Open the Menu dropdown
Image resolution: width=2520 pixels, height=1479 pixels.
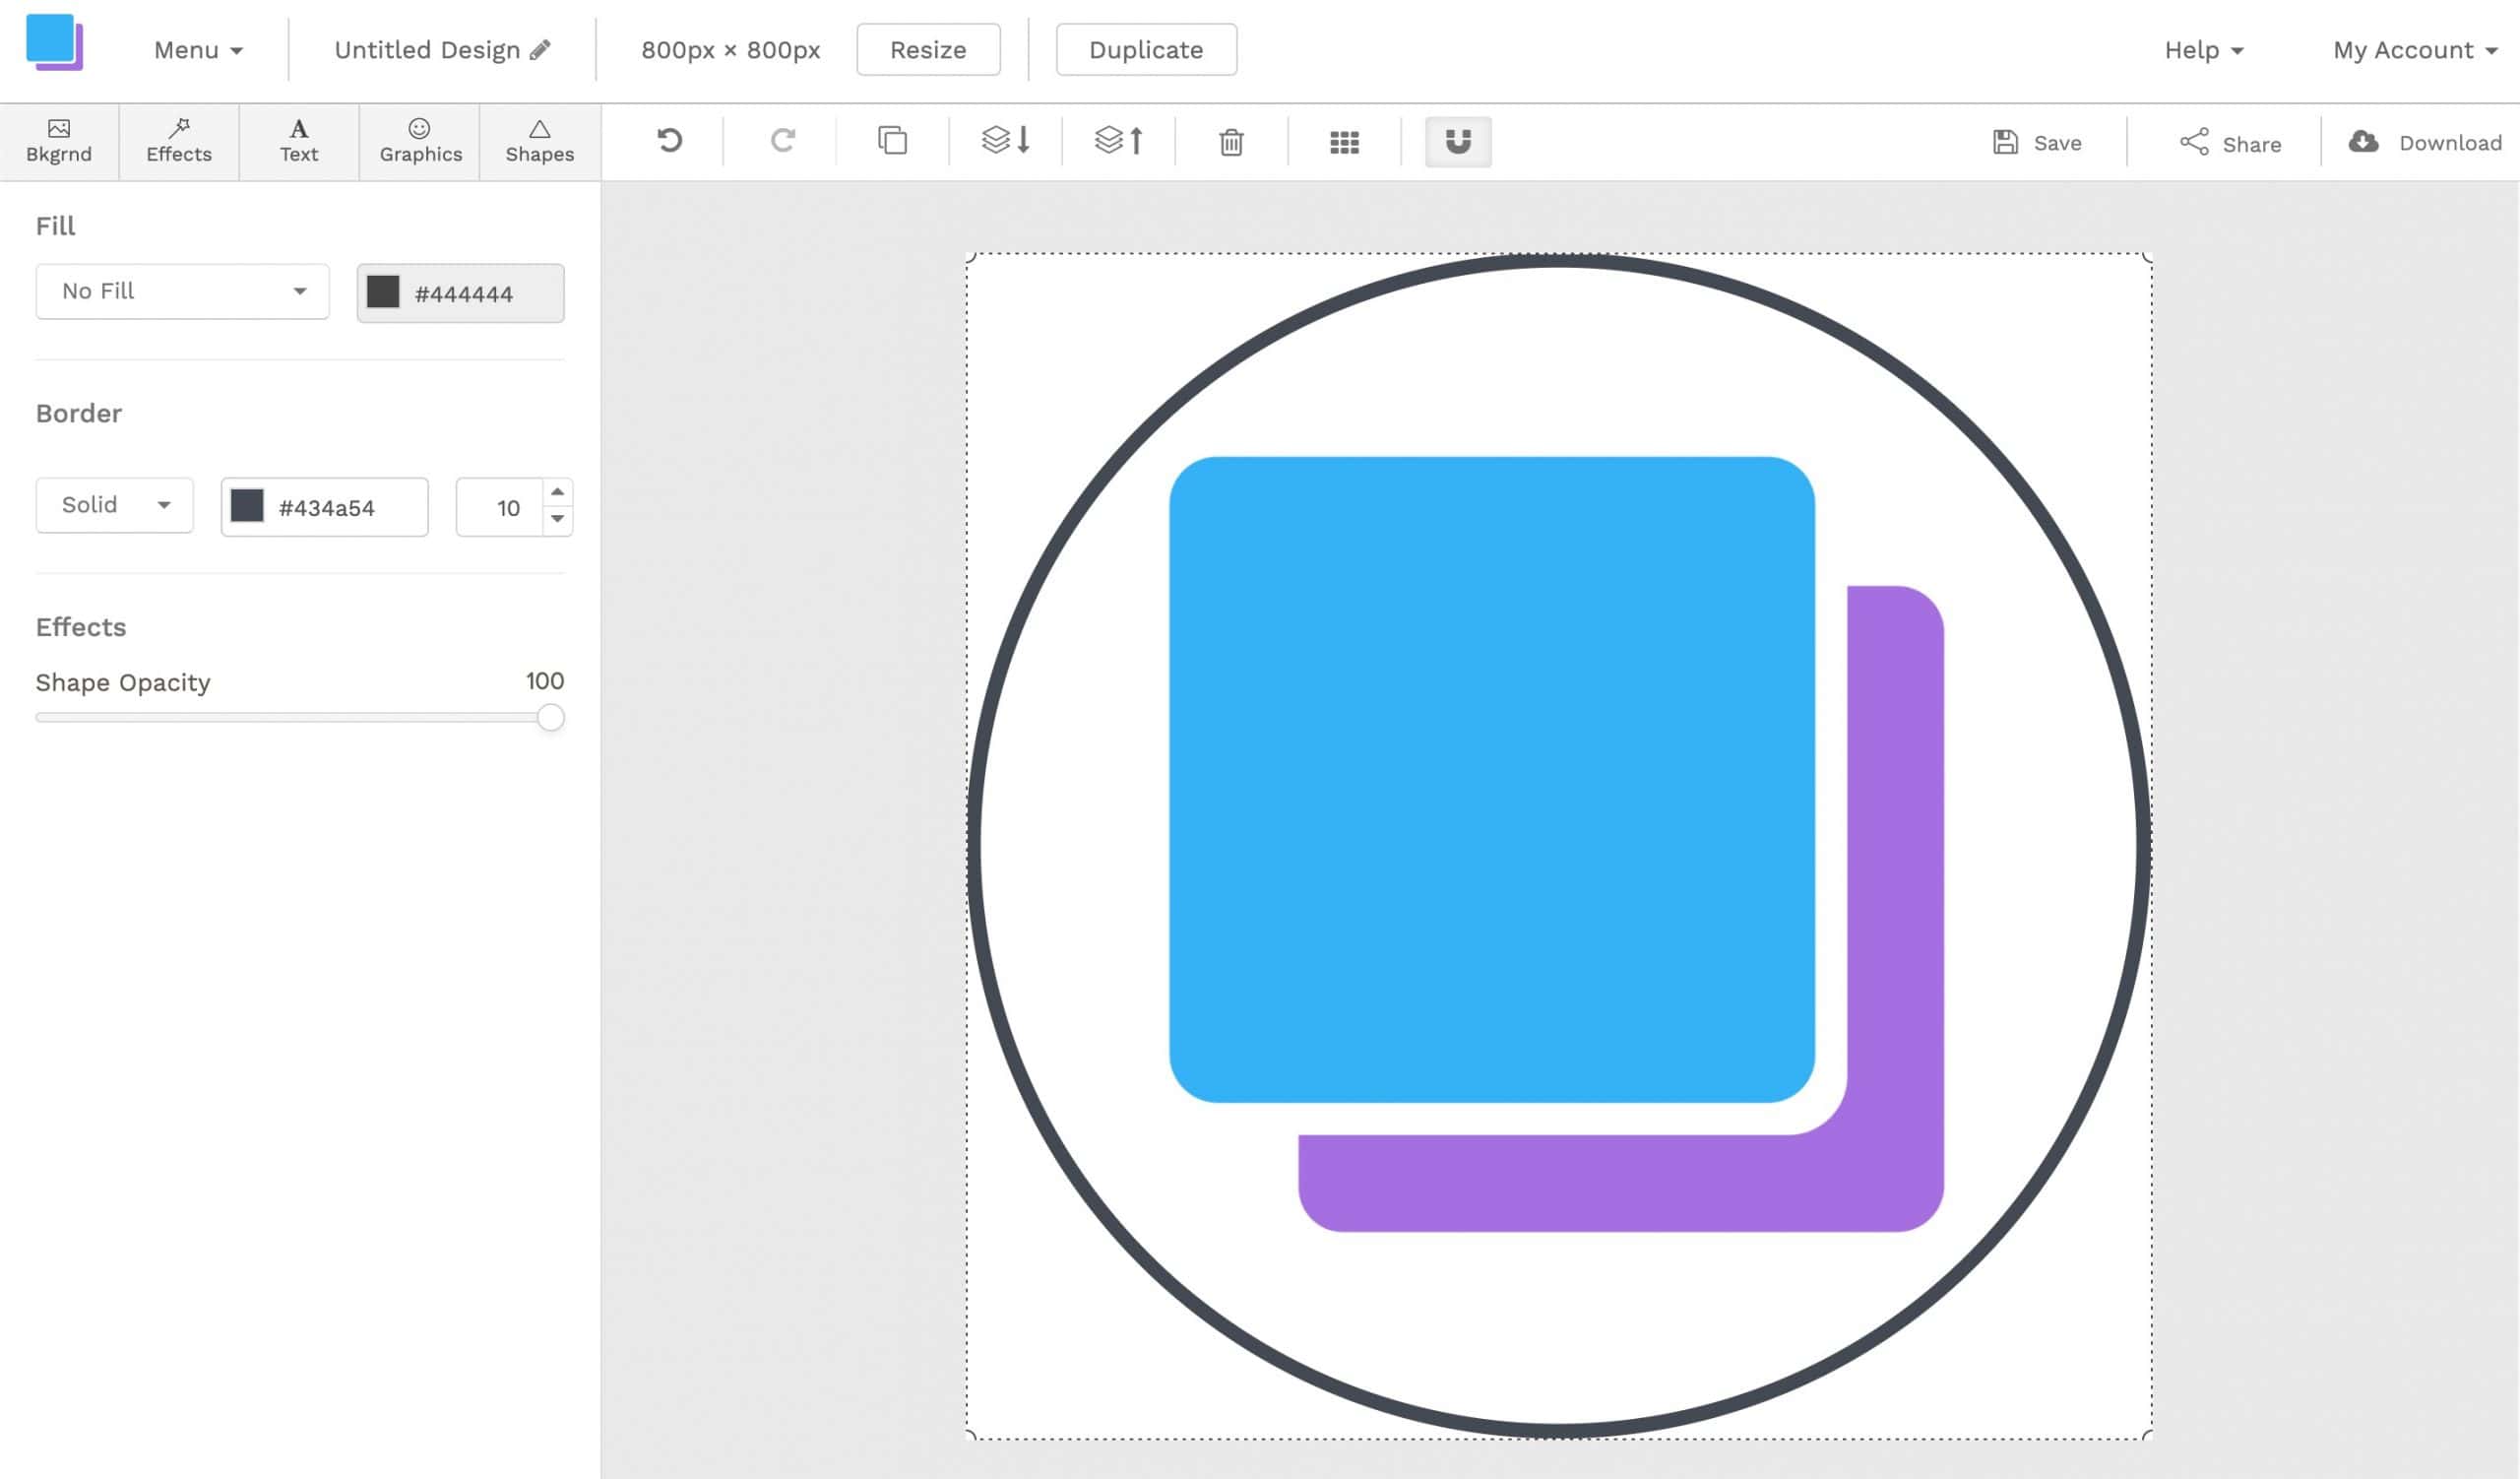pyautogui.click(x=194, y=49)
